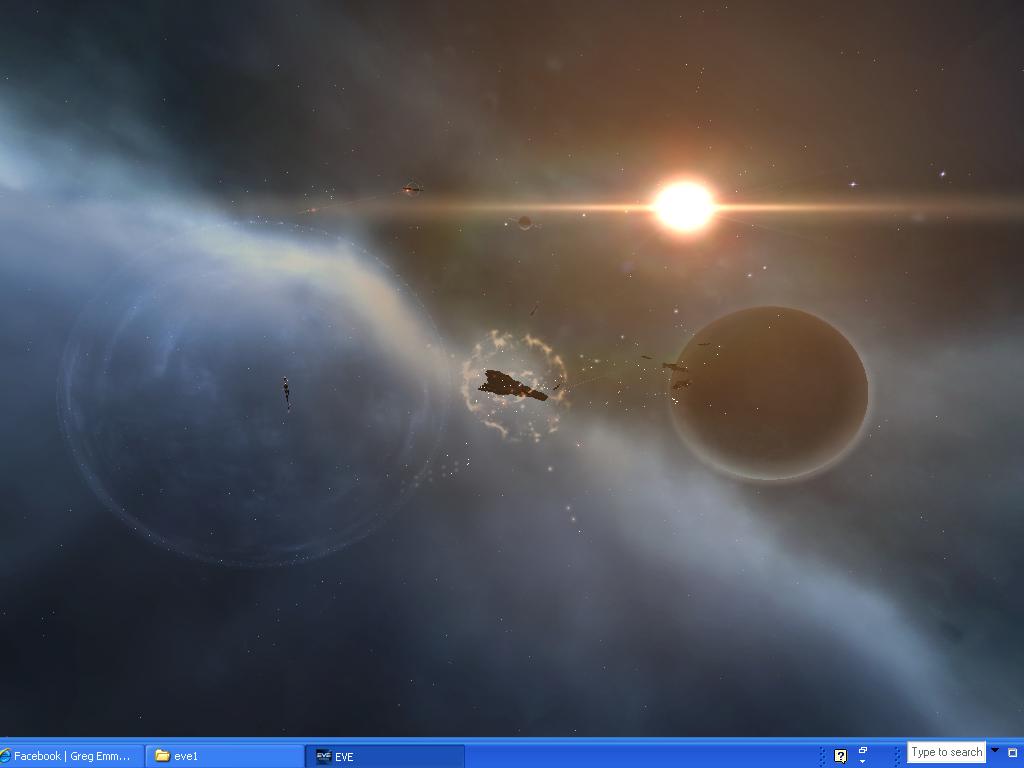Select the large ship inside the explosion ring
This screenshot has height=768, width=1024.
pos(513,385)
